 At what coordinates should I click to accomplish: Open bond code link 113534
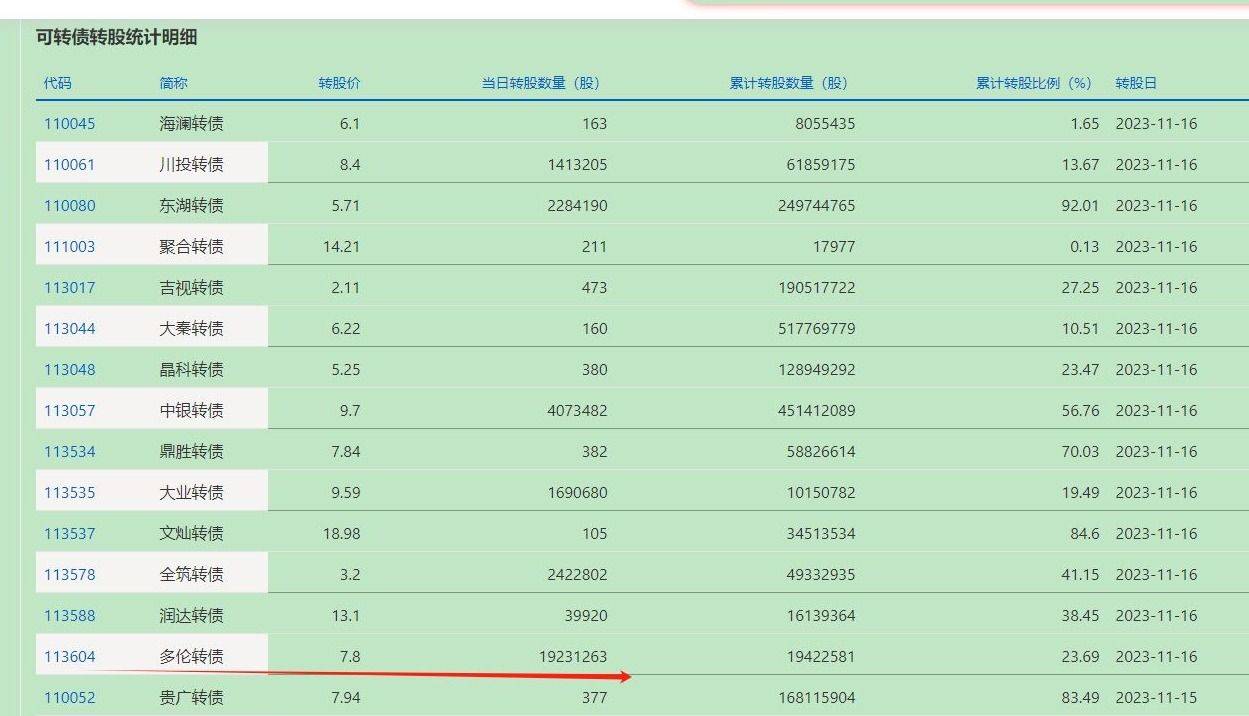point(69,452)
